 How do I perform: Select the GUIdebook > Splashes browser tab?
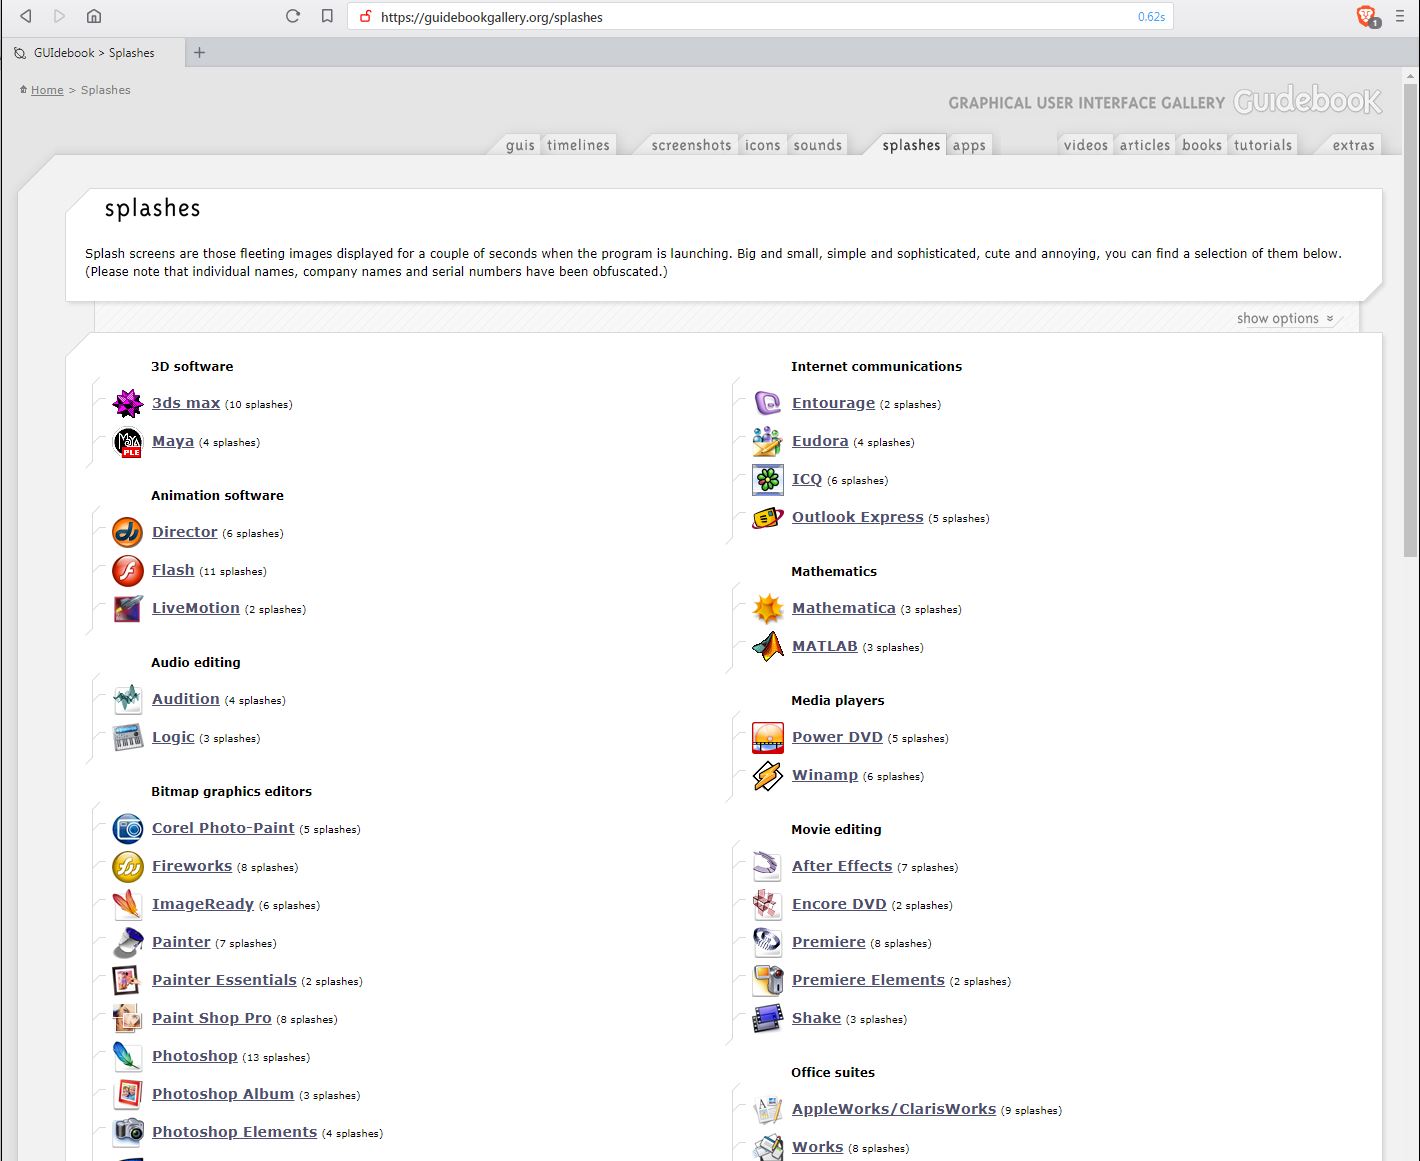94,53
